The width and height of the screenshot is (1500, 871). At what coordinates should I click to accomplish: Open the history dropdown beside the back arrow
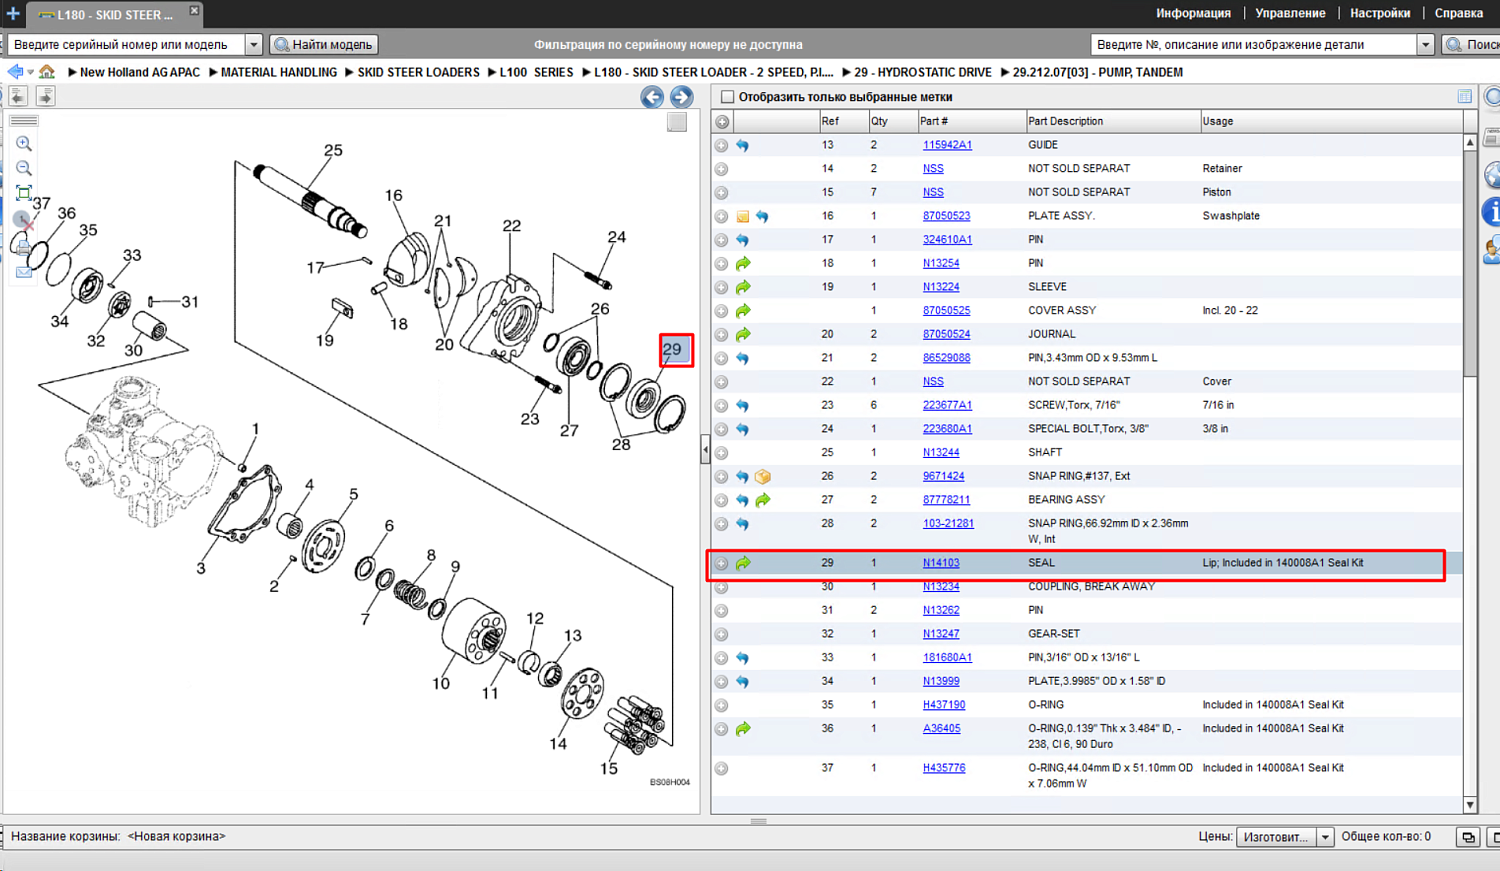30,72
